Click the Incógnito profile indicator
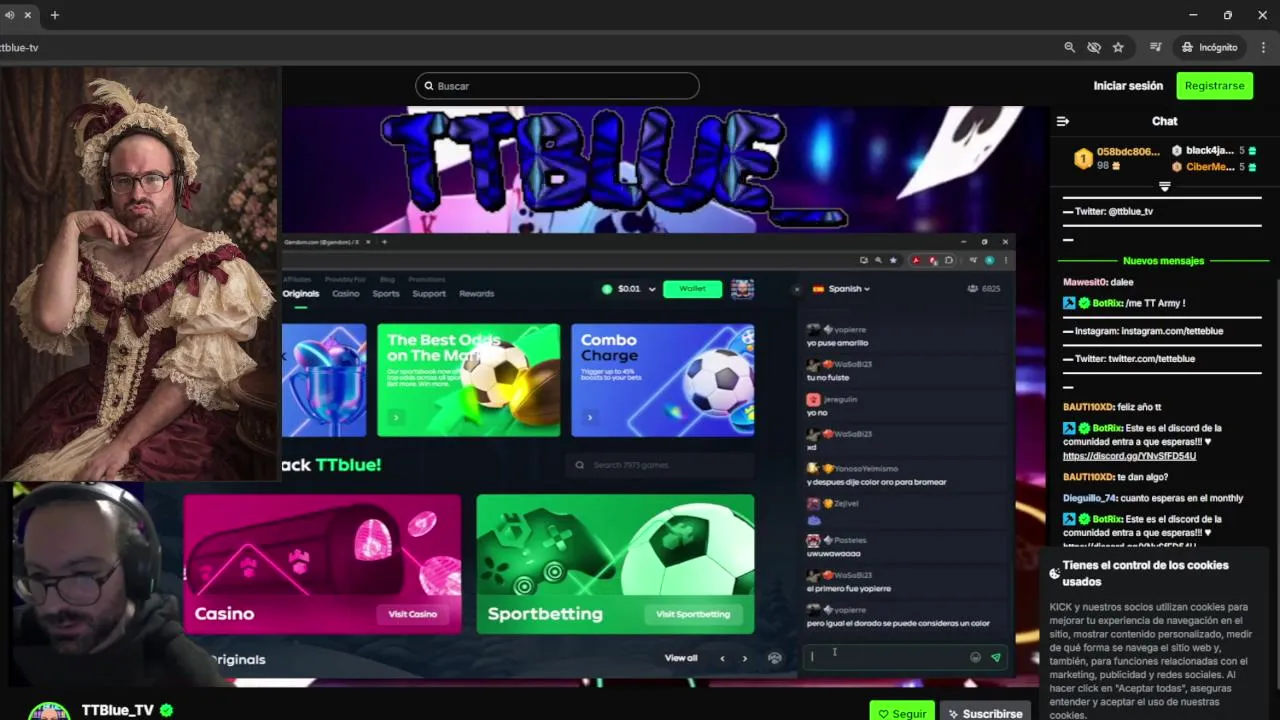Viewport: 1280px width, 720px height. [1209, 47]
